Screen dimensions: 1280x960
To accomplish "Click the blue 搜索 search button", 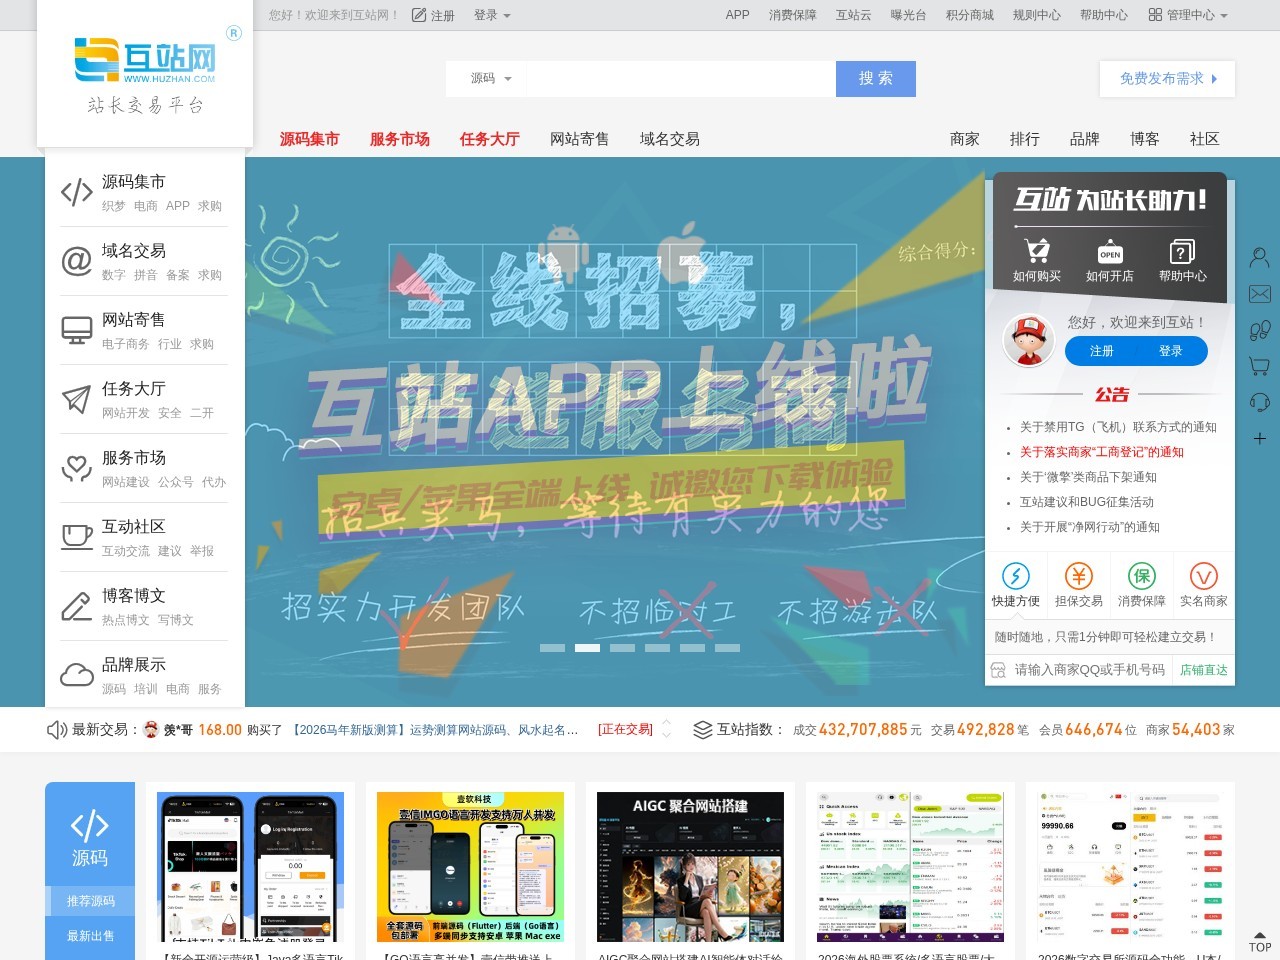I will tap(875, 79).
